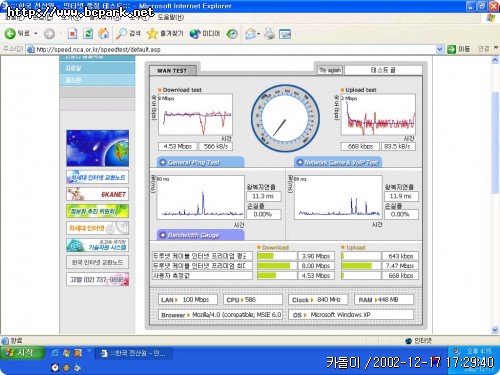Open the Help menu in menu bar

pyautogui.click(x=170, y=17)
